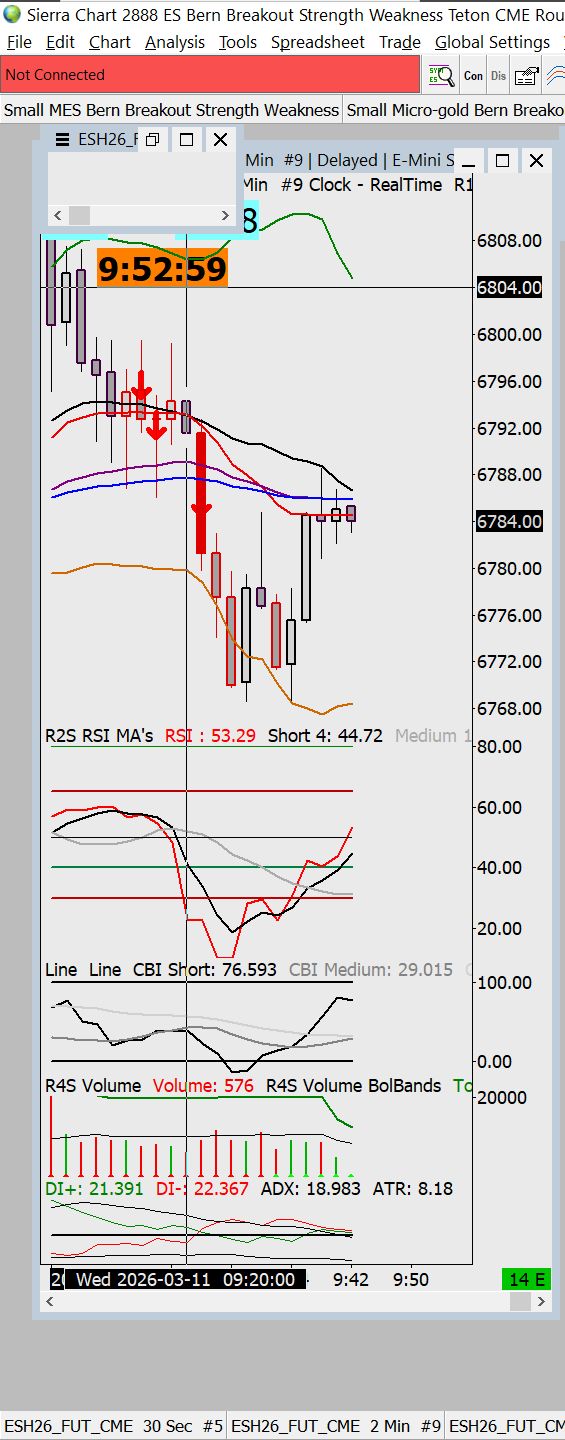Screen dimensions: 565x1440
Task: Maximize the ESH26 small window
Action: [186, 140]
